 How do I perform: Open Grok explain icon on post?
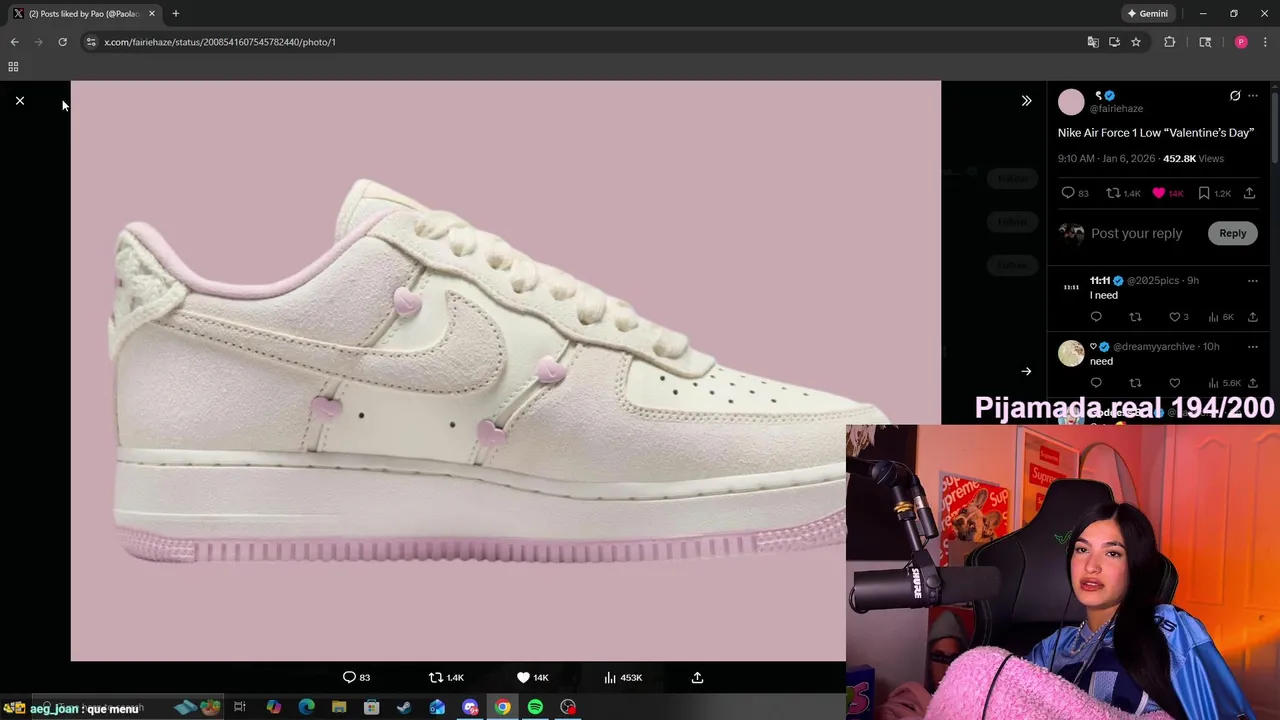(1235, 96)
